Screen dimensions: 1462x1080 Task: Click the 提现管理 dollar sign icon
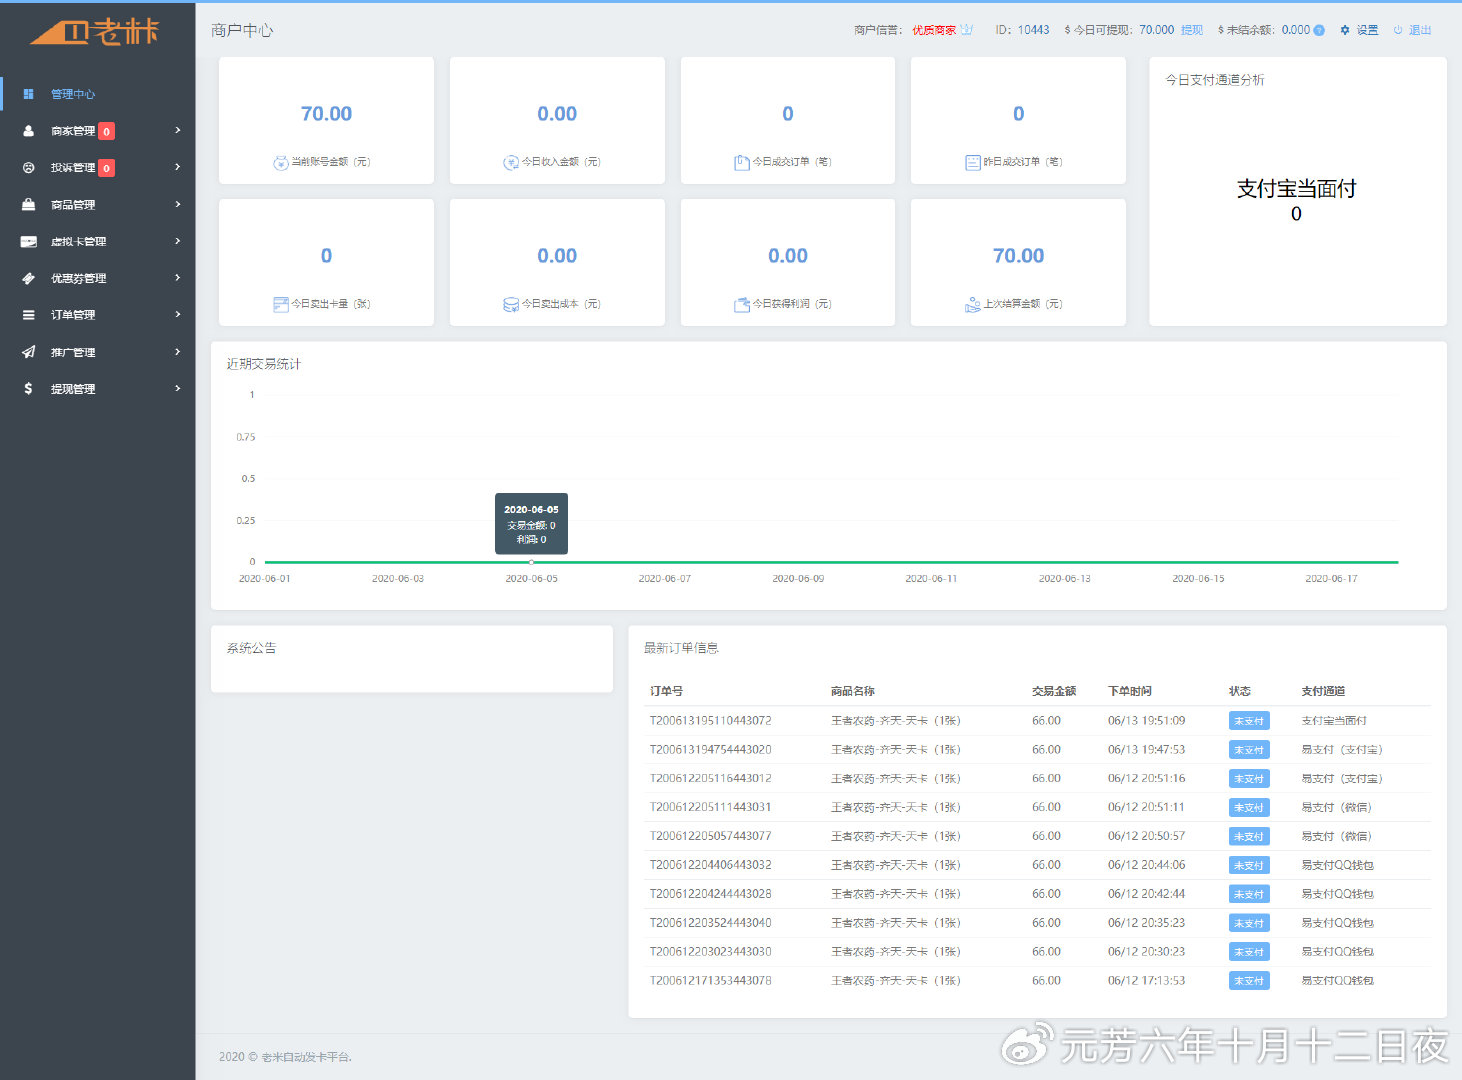28,389
